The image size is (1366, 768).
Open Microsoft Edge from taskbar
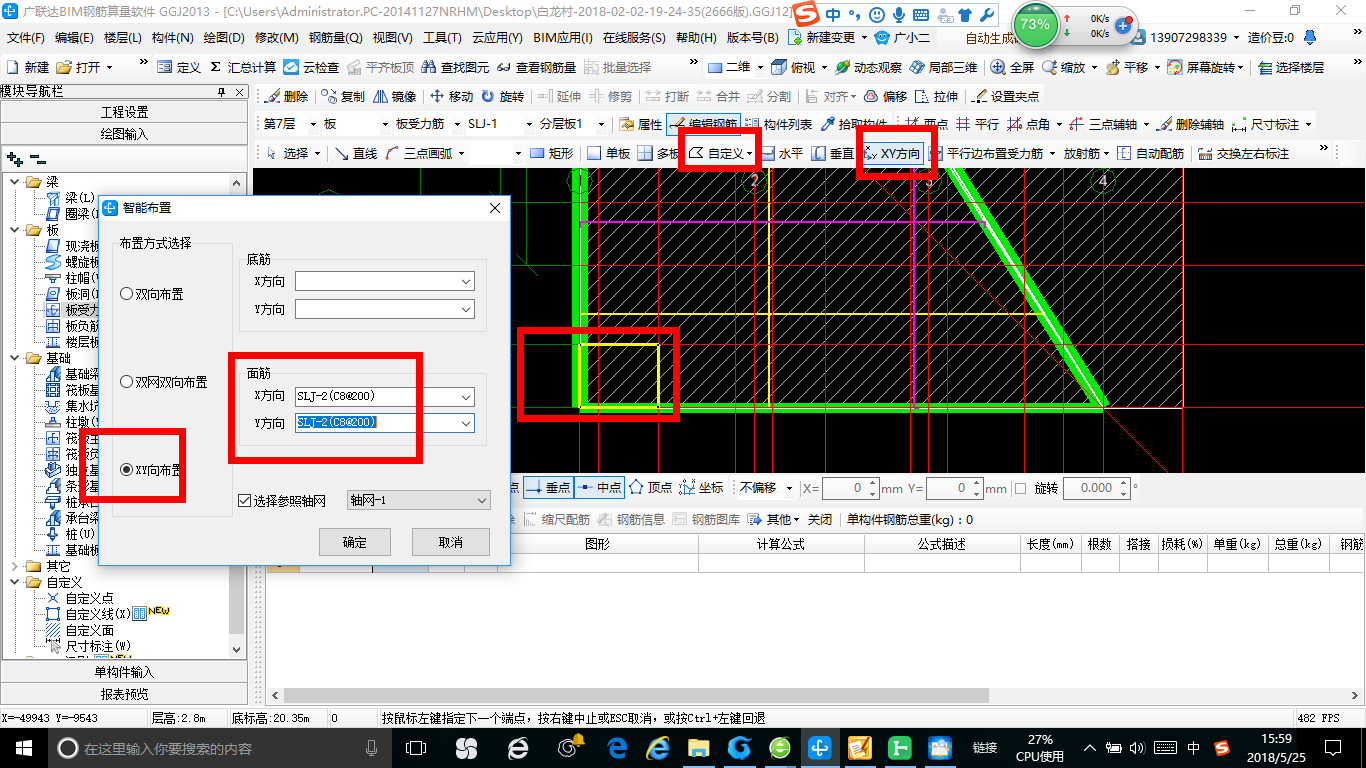pyautogui.click(x=618, y=747)
